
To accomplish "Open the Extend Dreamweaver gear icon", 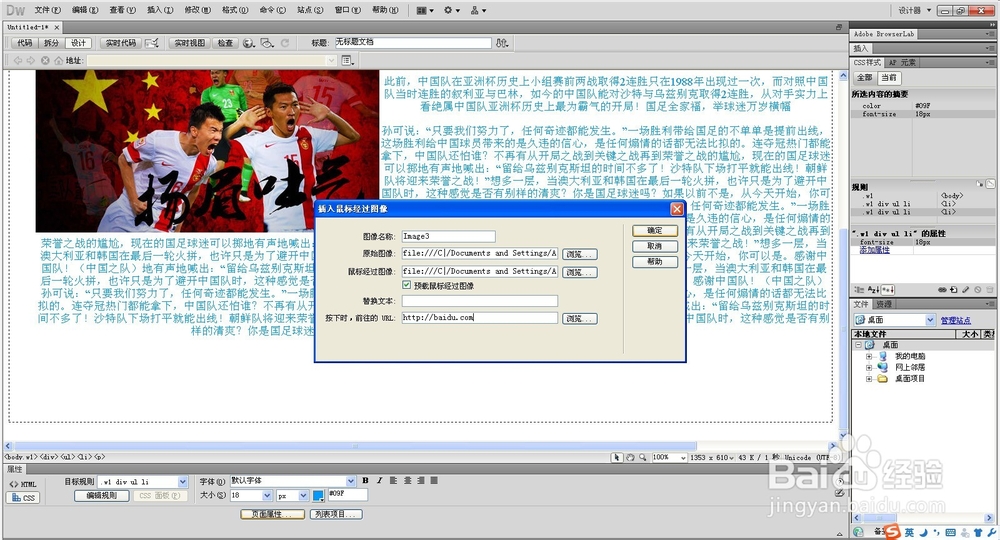I will 452,10.
